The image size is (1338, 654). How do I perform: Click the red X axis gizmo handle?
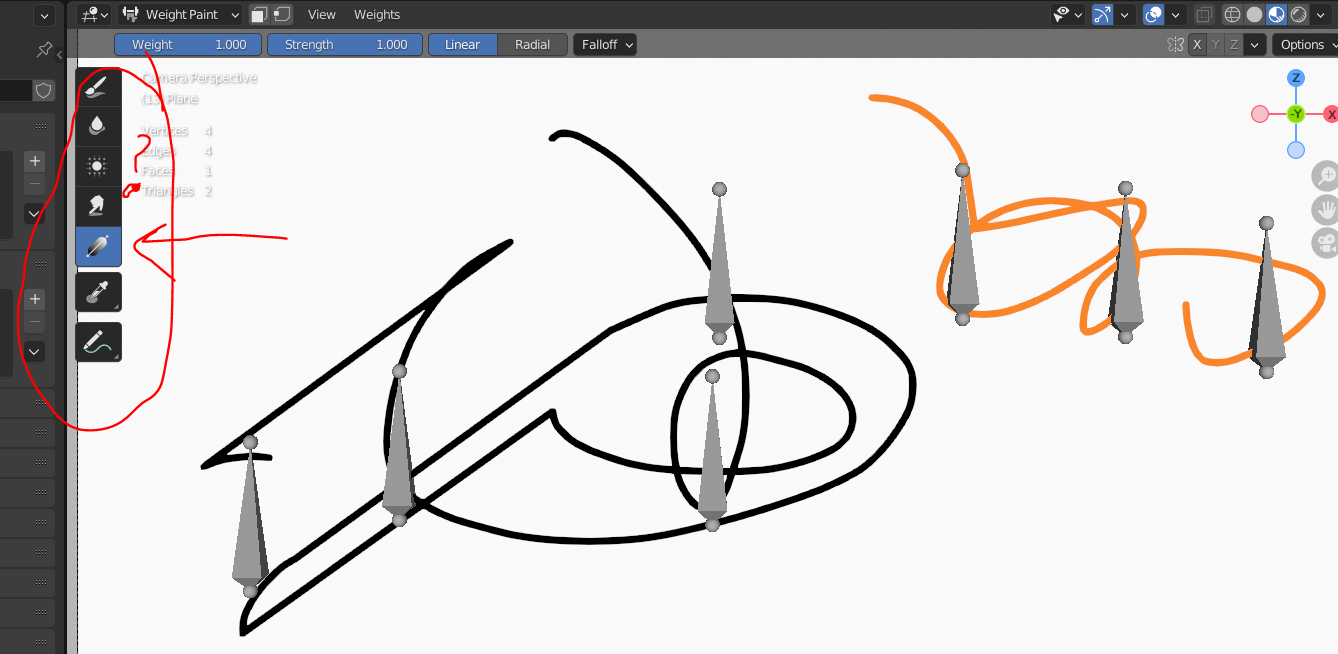(1331, 114)
